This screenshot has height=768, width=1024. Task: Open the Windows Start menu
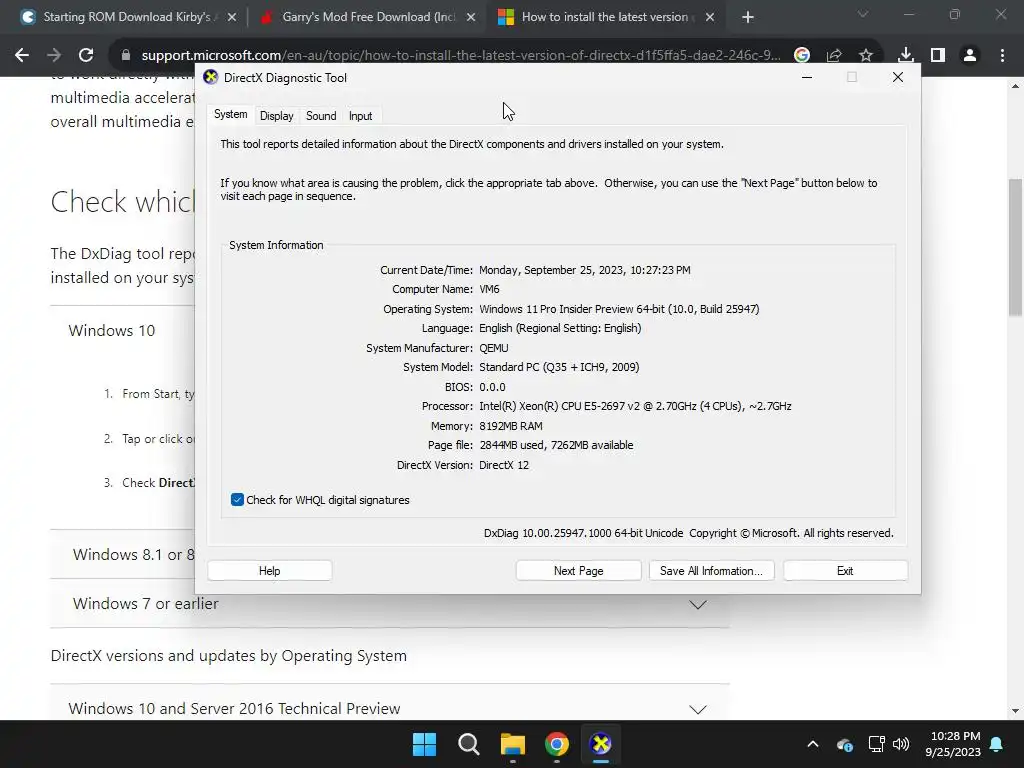(424, 744)
